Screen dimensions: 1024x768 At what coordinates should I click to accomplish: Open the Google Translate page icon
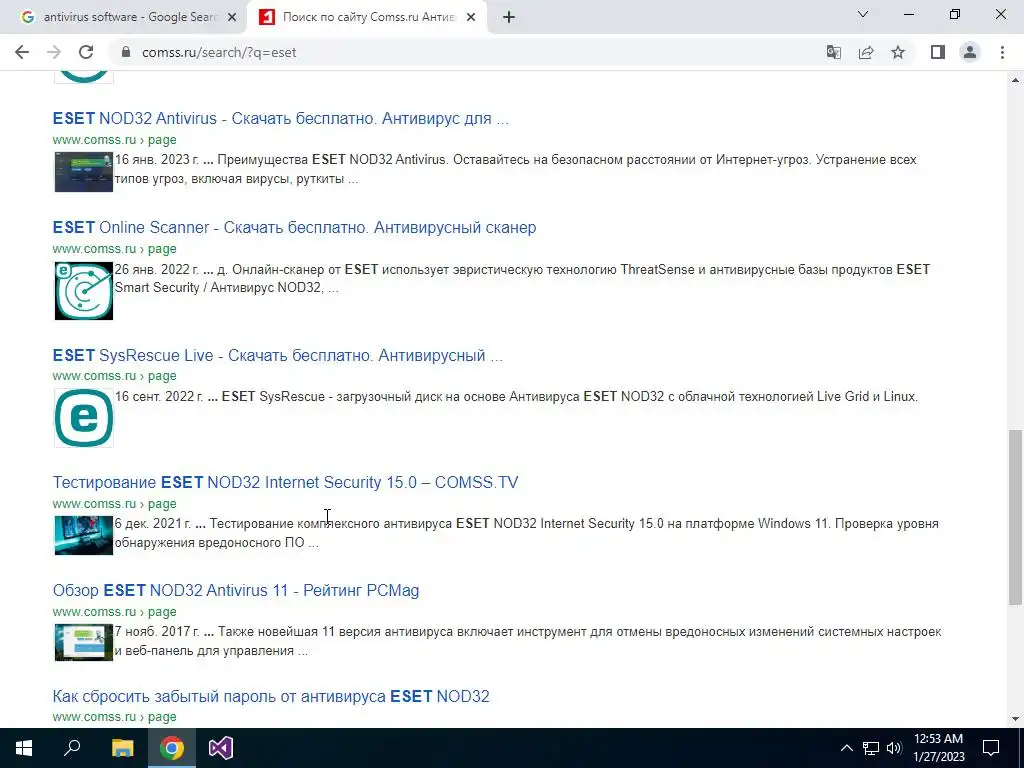point(833,52)
